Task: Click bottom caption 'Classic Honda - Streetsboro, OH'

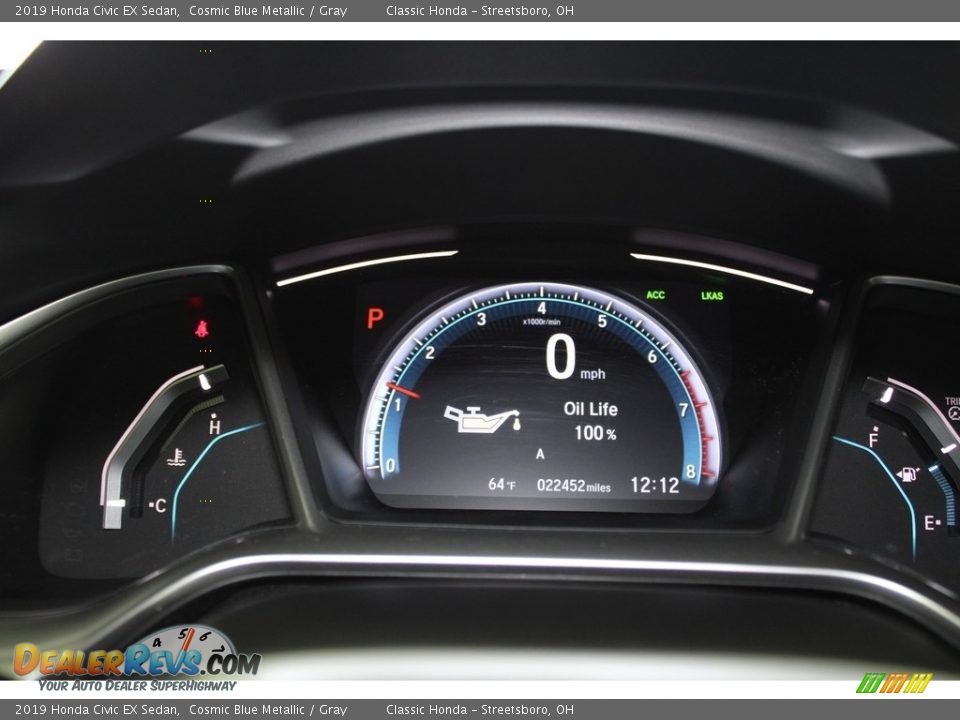Action: 480,710
